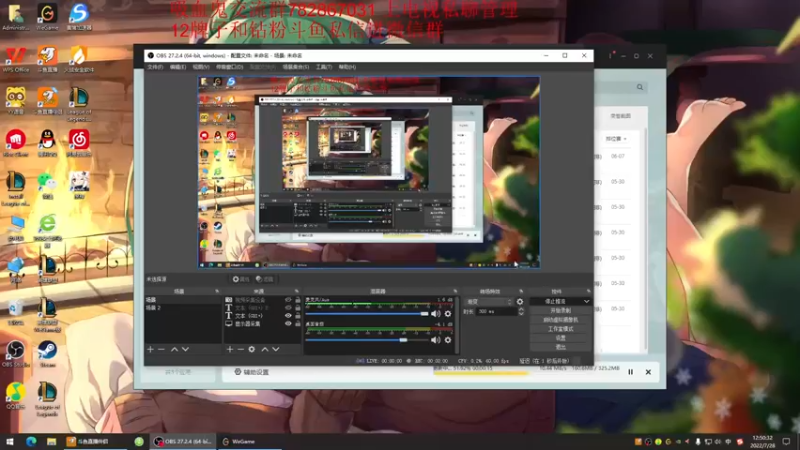Click Exit button in OBS Controls
This screenshot has height=450, width=800.
coord(560,347)
